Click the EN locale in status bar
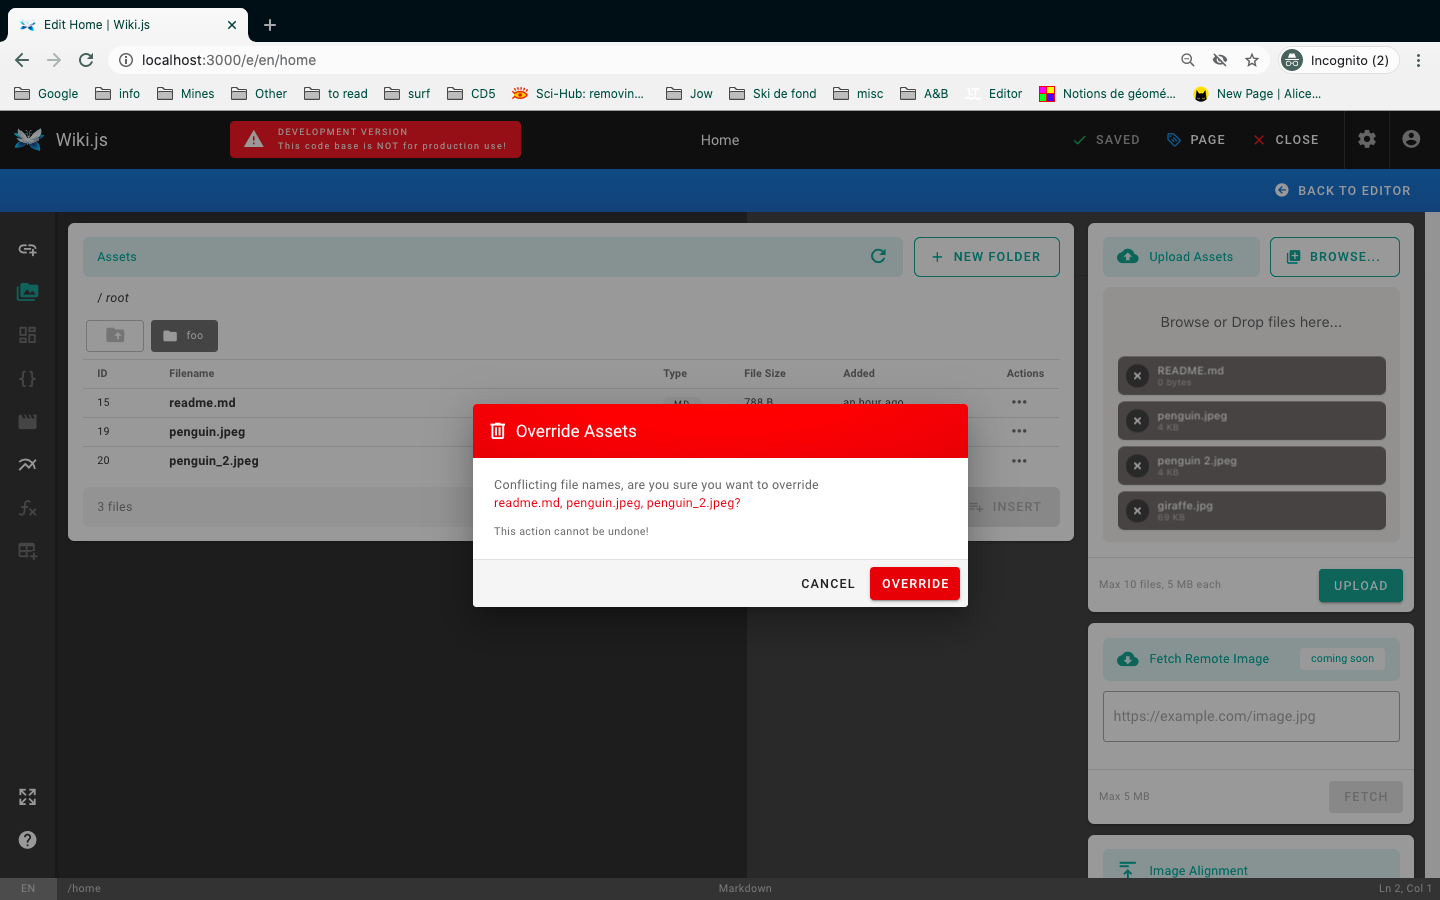This screenshot has width=1440, height=900. click(x=28, y=888)
